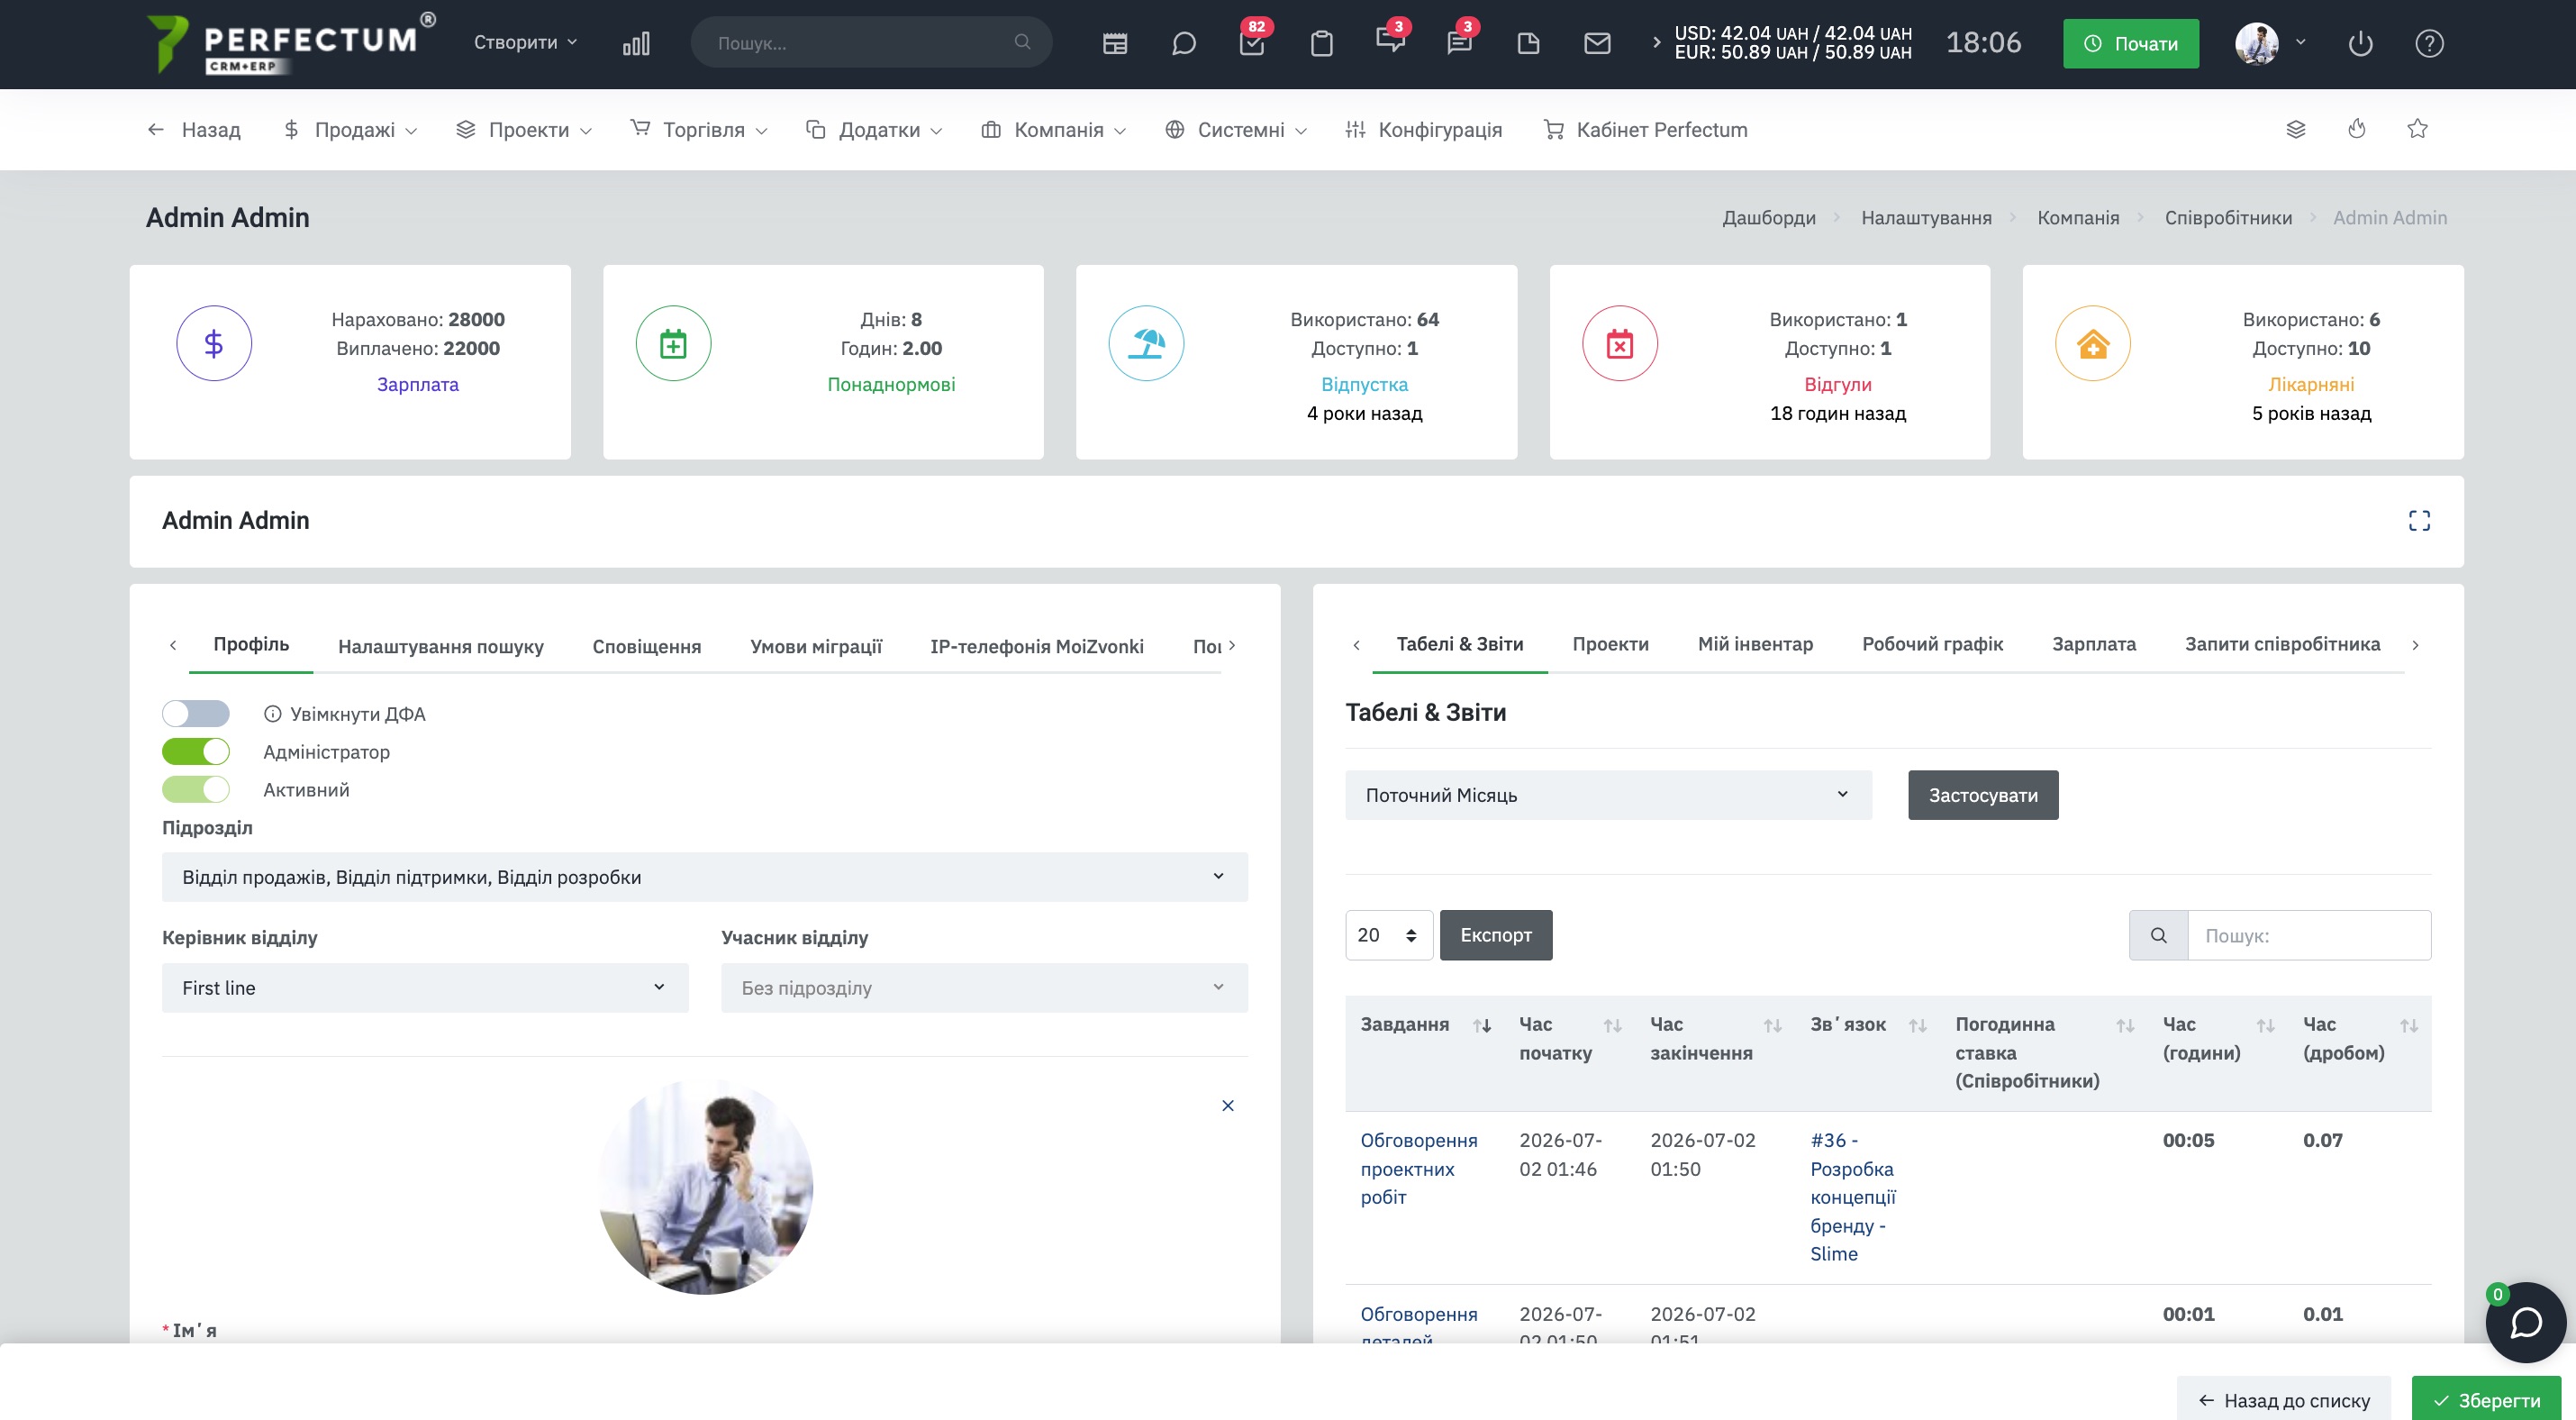Image resolution: width=2576 pixels, height=1420 pixels.
Task: Focus the timesheet Пошук search field
Action: (x=2309, y=935)
